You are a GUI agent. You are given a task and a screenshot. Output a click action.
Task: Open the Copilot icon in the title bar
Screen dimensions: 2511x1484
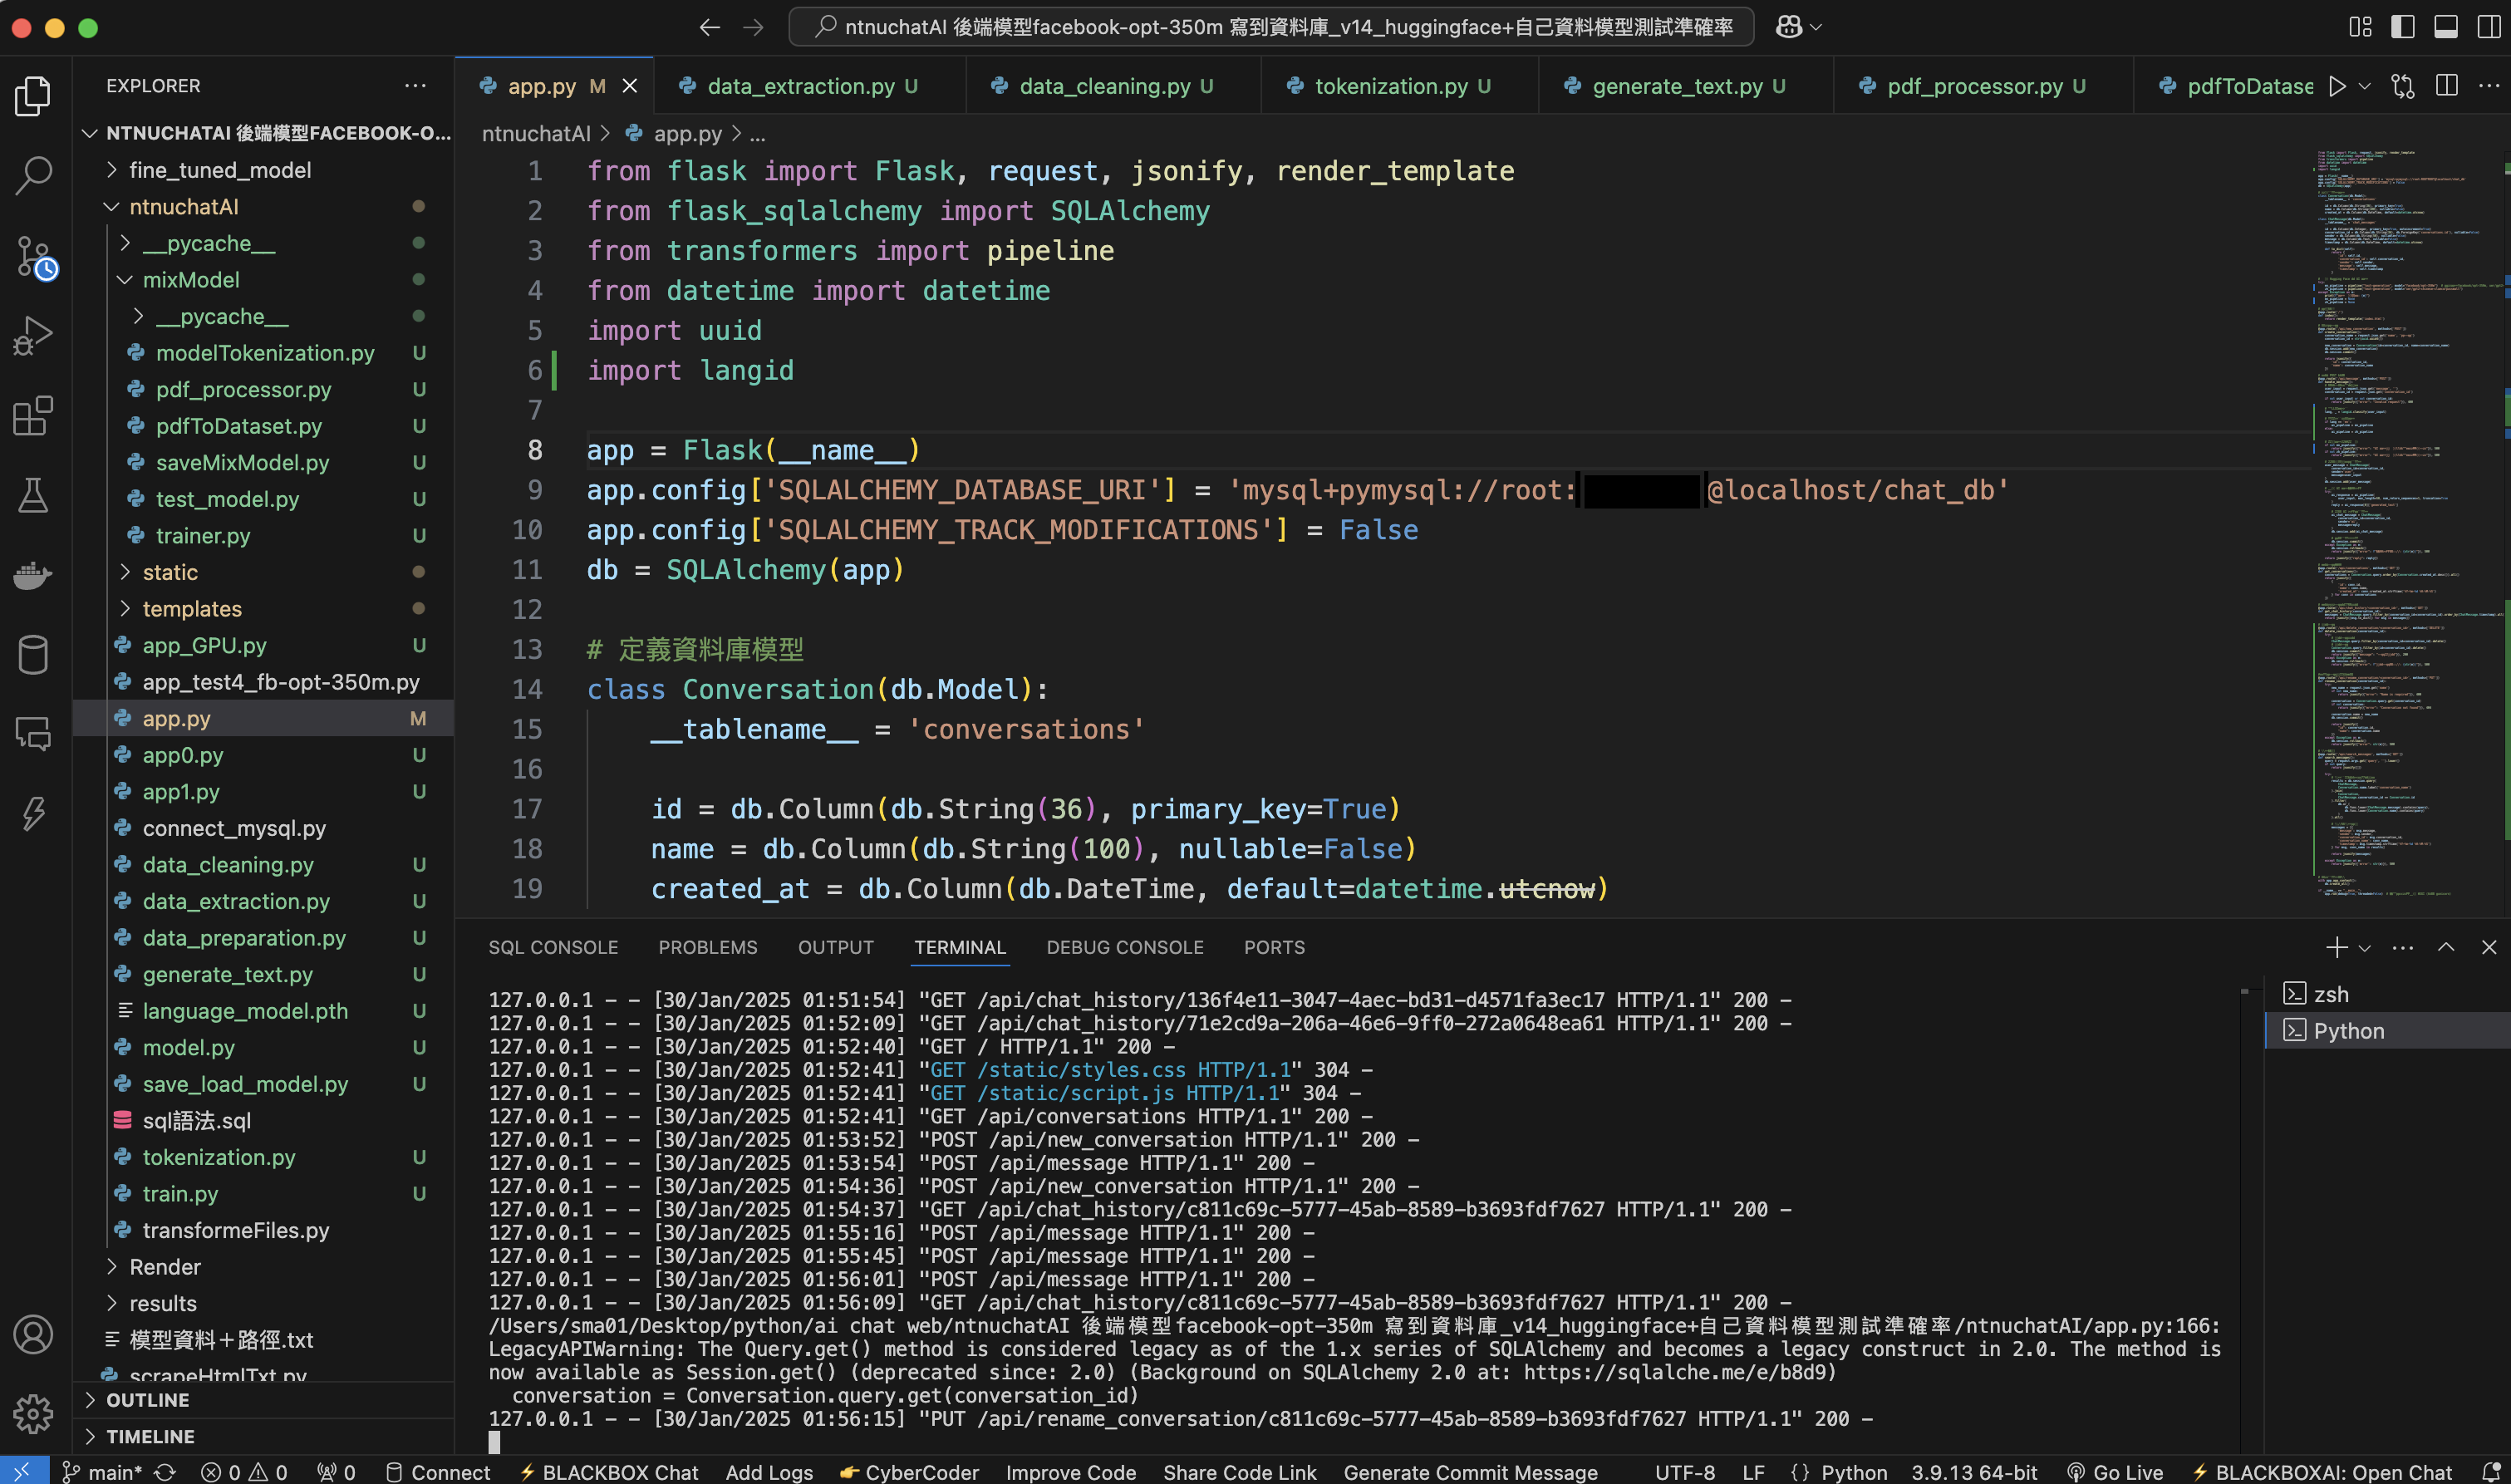tap(1789, 27)
